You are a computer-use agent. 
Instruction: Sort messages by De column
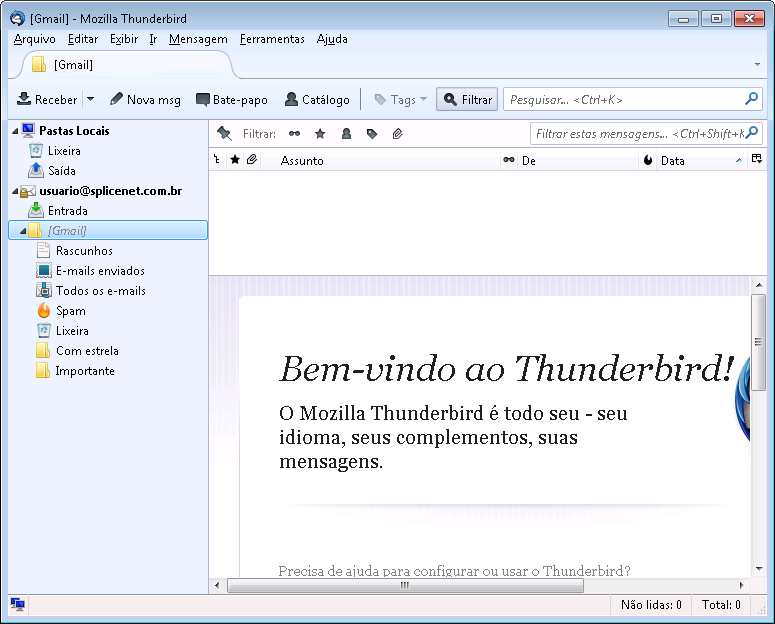click(578, 160)
